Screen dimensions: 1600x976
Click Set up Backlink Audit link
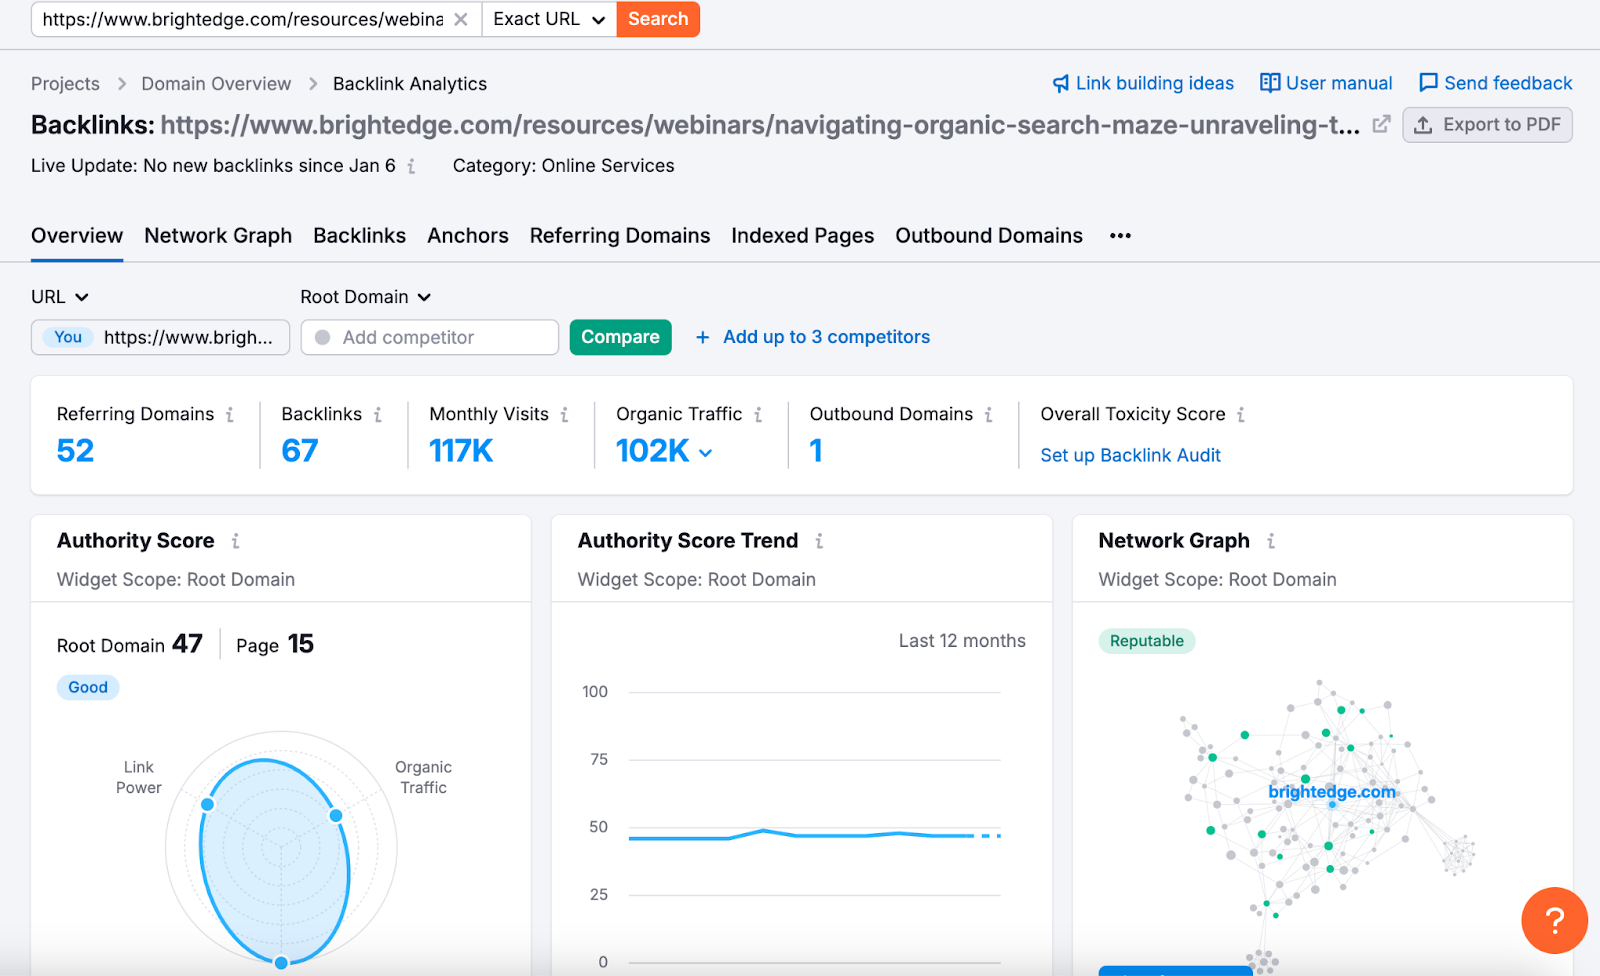[x=1130, y=455]
